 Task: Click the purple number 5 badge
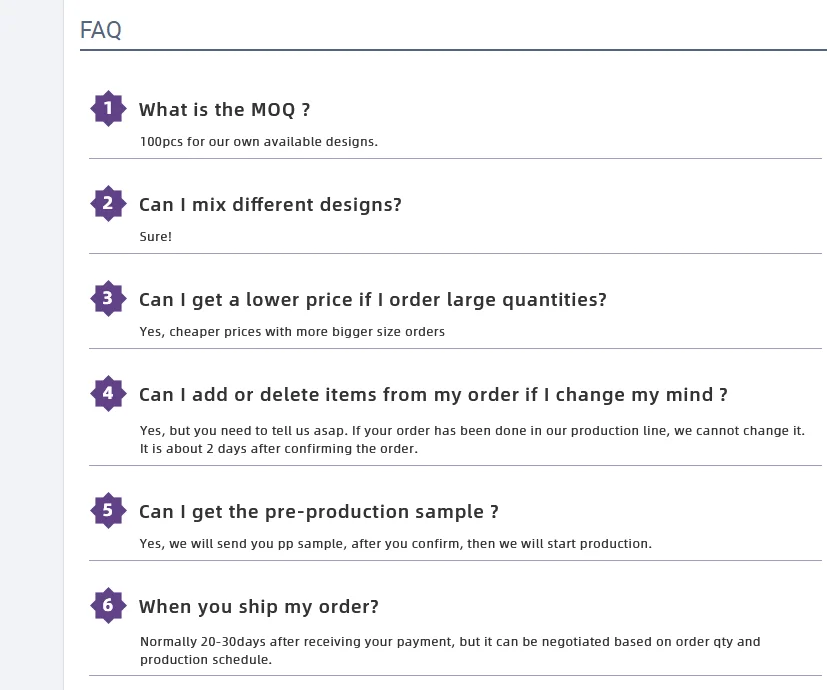[108, 510]
